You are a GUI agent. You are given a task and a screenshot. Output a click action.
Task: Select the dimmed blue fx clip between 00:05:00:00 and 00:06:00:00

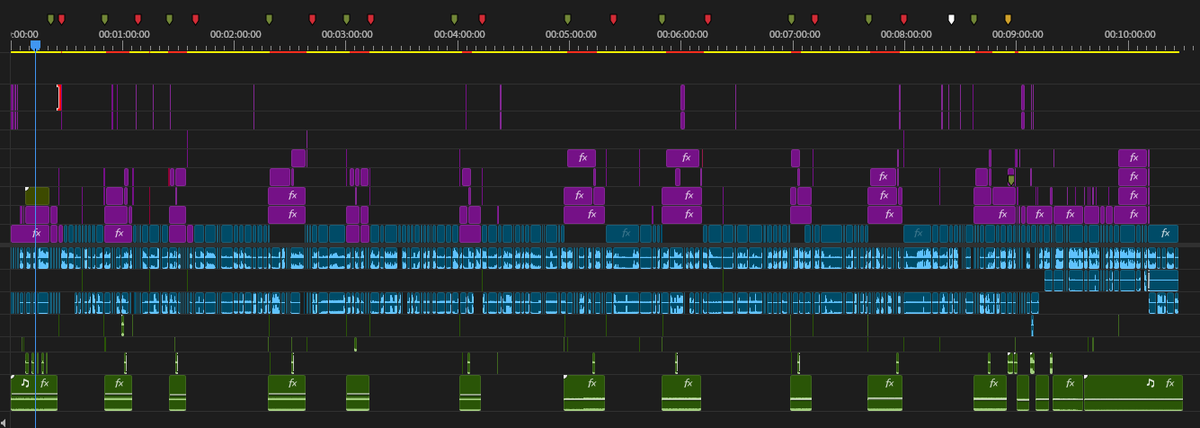[624, 234]
